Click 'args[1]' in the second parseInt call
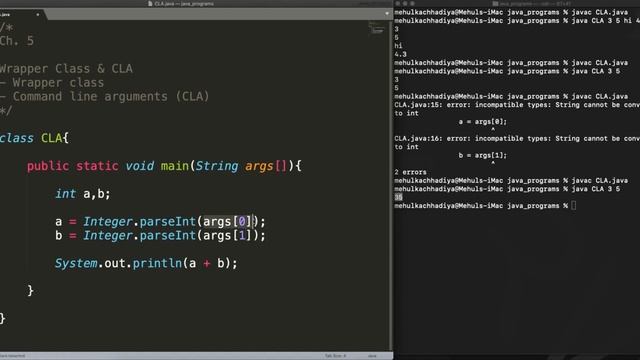 (x=227, y=236)
